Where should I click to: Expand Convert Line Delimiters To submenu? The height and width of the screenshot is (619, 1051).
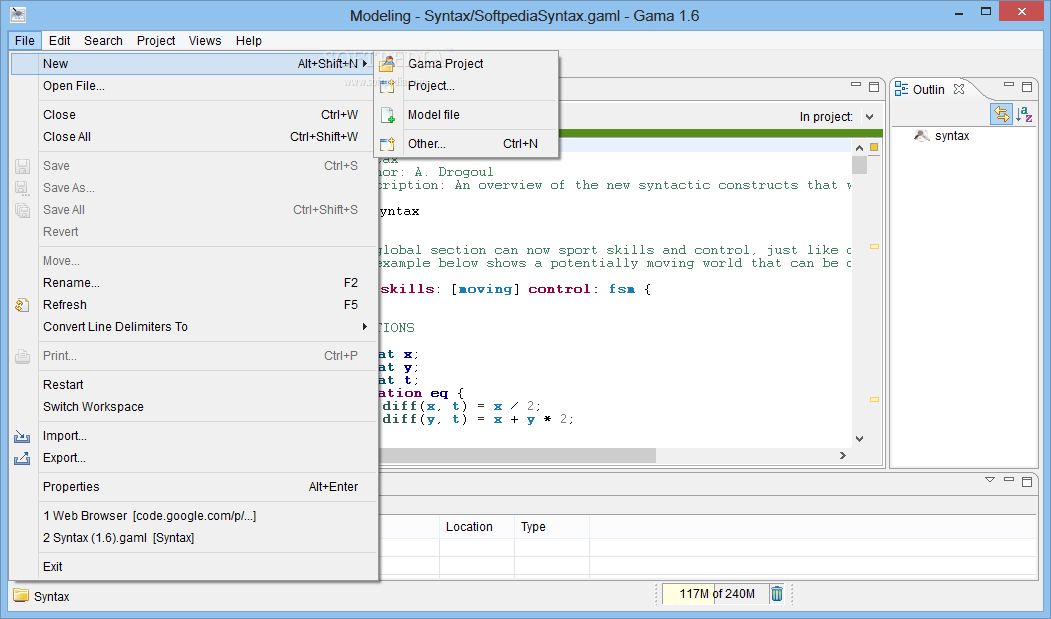(x=365, y=327)
